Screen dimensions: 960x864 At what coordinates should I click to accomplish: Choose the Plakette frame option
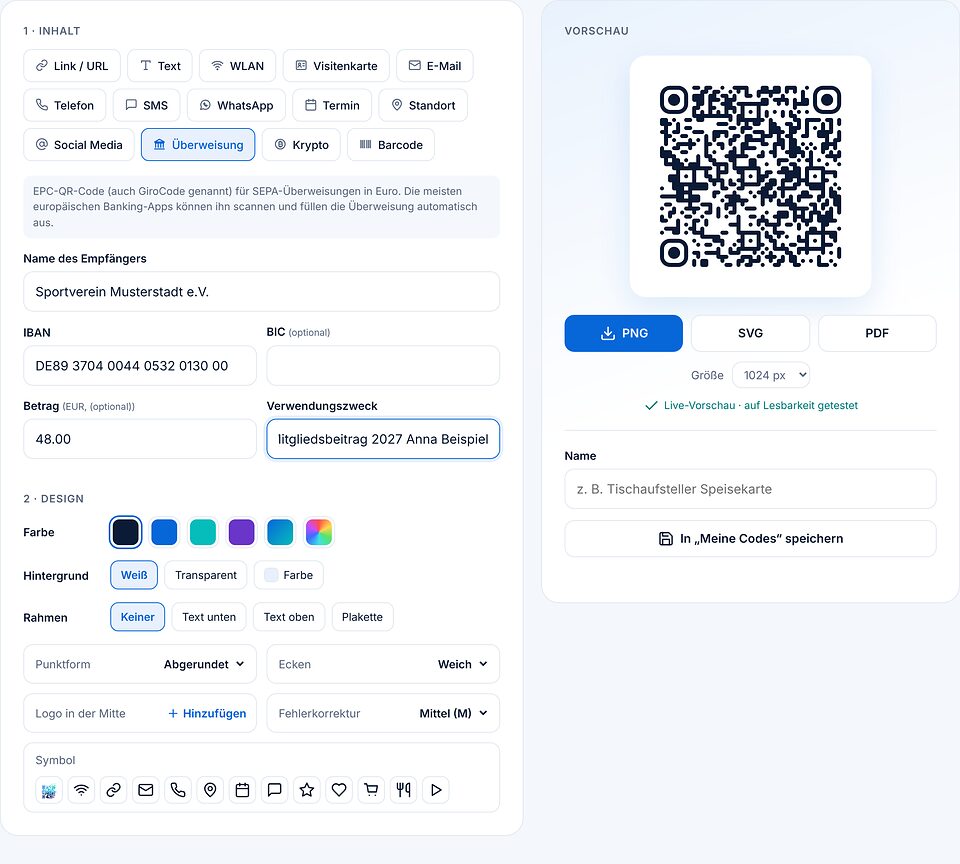coord(362,617)
